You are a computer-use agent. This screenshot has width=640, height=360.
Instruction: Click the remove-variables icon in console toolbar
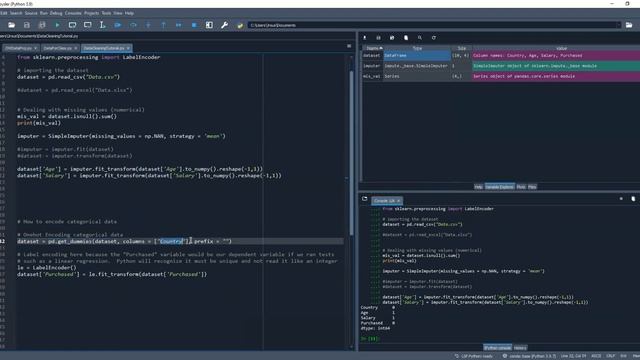click(633, 199)
